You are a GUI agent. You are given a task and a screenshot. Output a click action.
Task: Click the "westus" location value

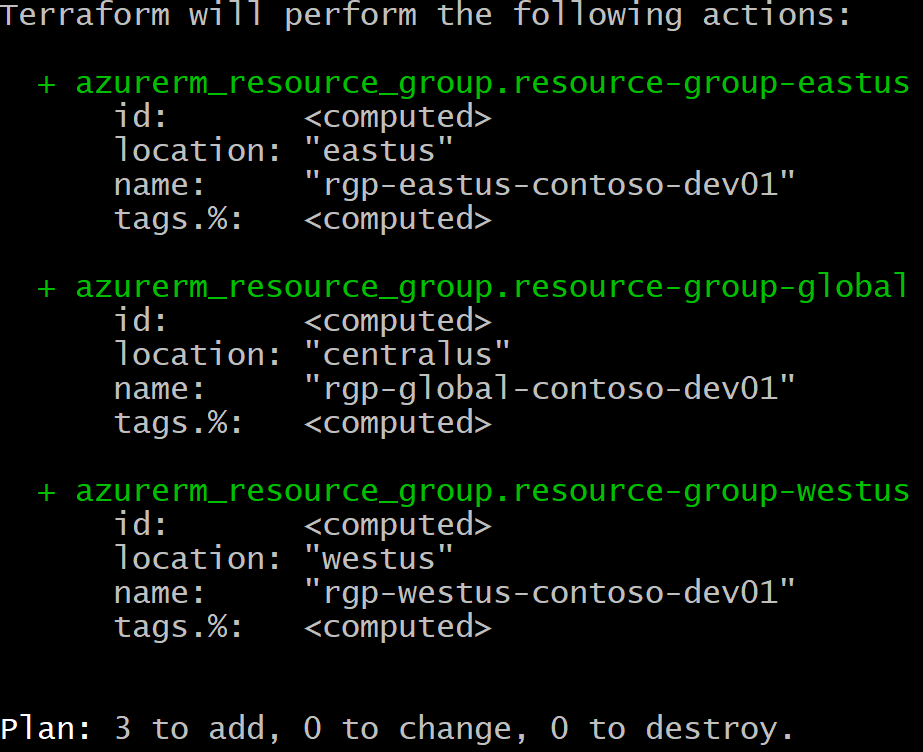379,558
